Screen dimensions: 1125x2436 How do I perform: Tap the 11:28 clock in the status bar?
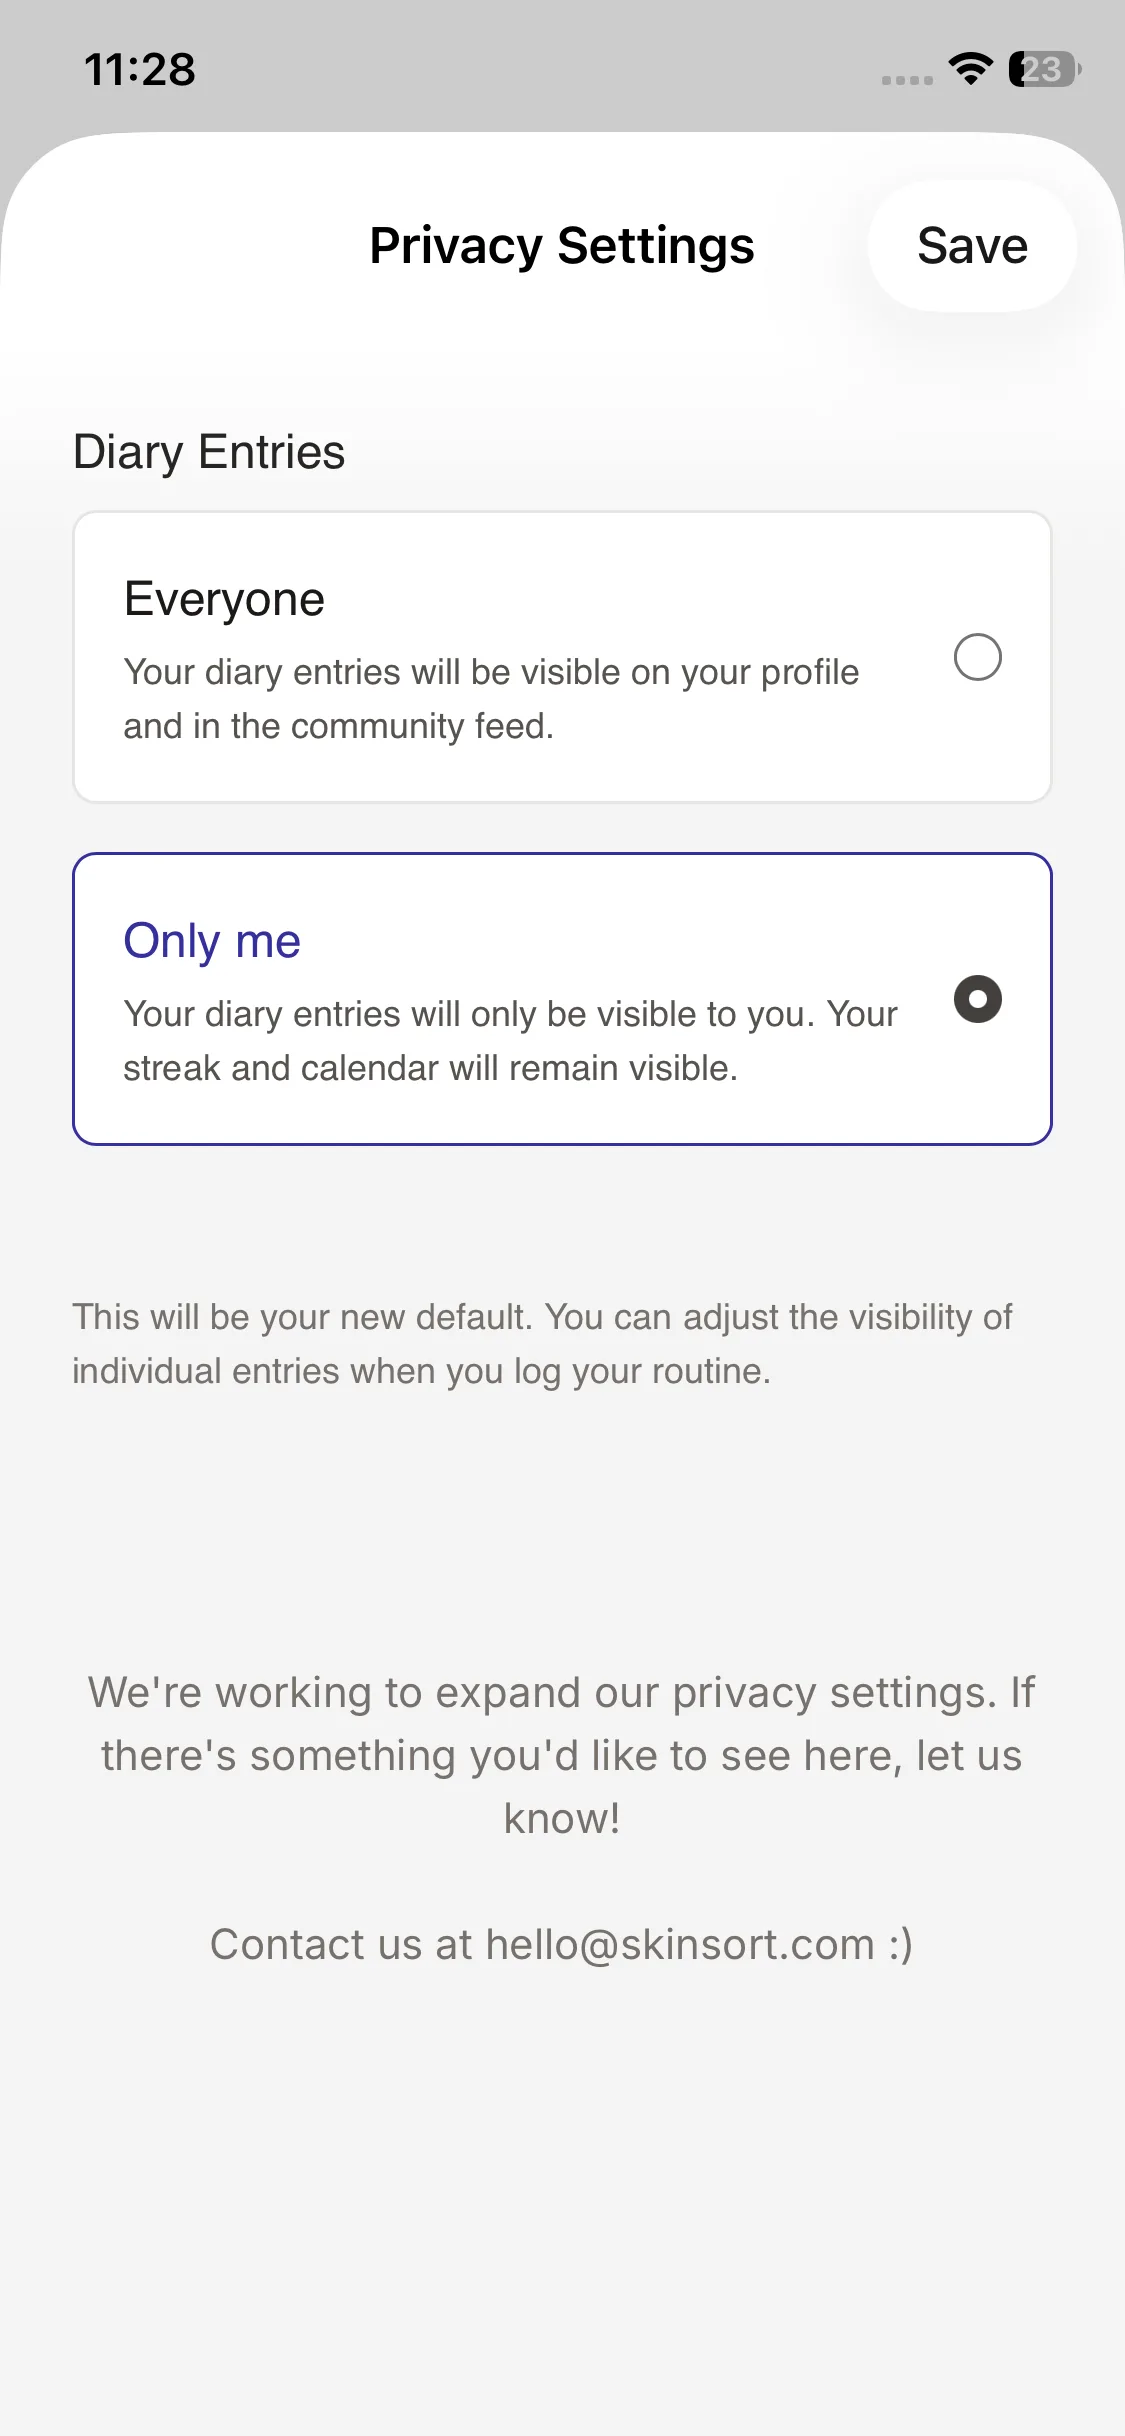[140, 69]
